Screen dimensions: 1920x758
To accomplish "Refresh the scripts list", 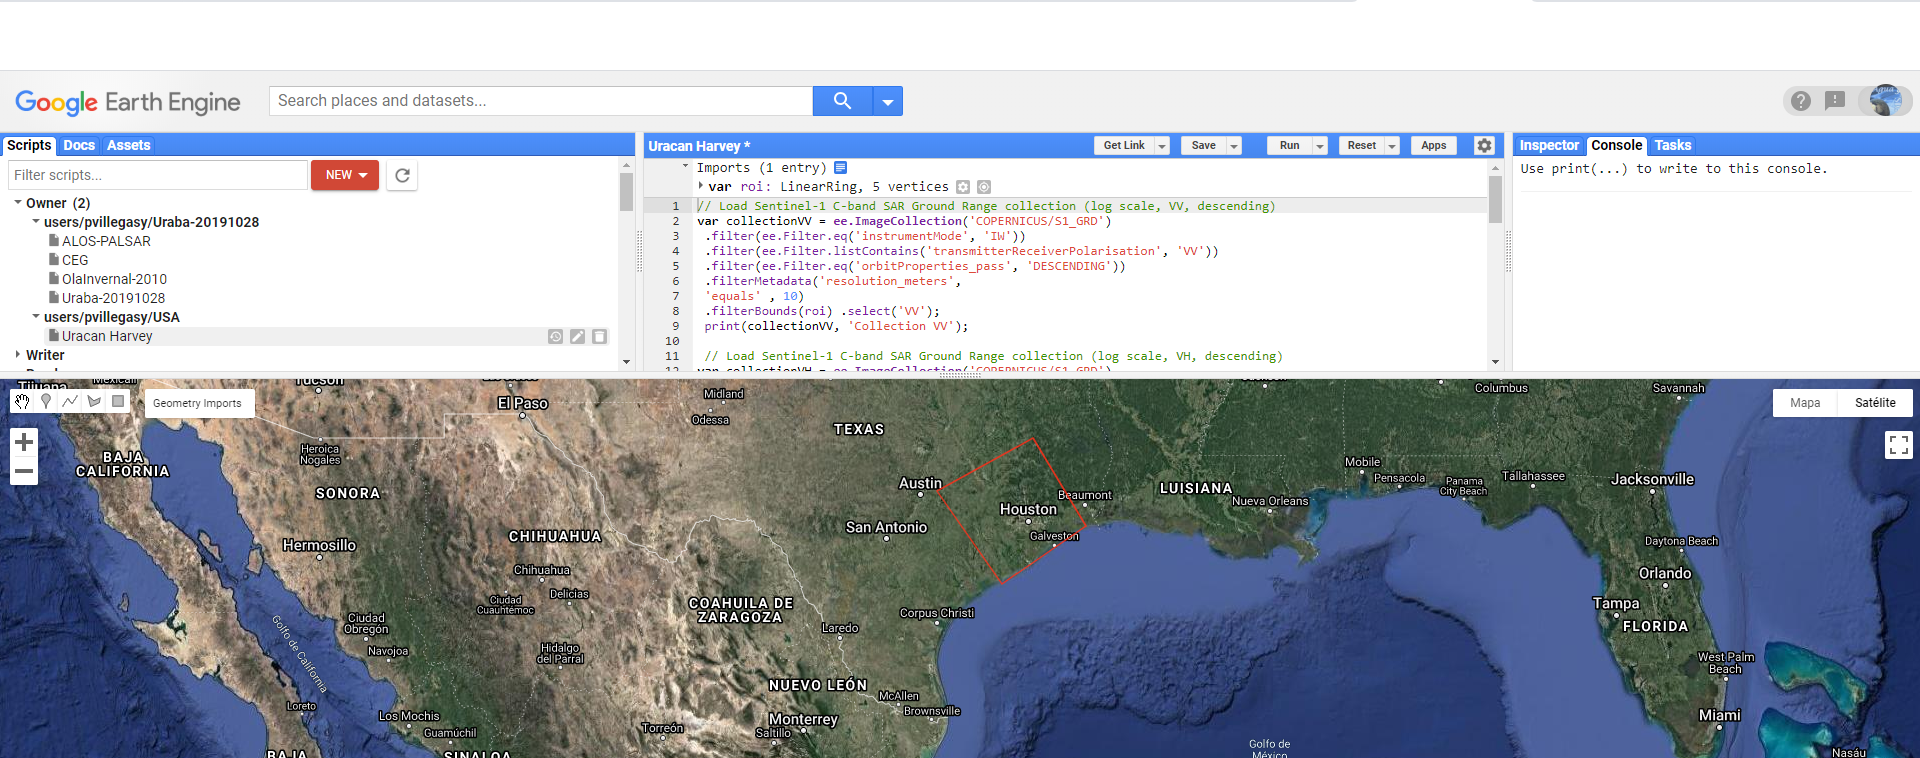I will 402,175.
